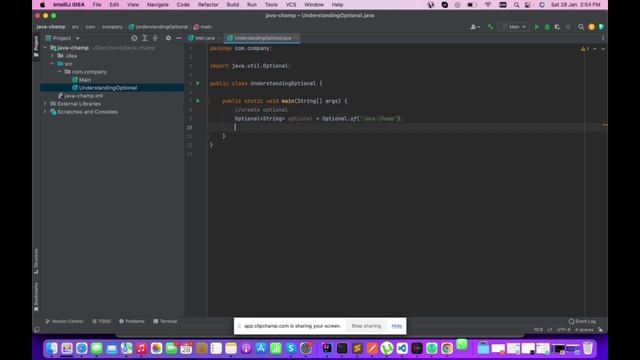Open the Navigate menu
This screenshot has width=640, height=360.
point(158,4)
